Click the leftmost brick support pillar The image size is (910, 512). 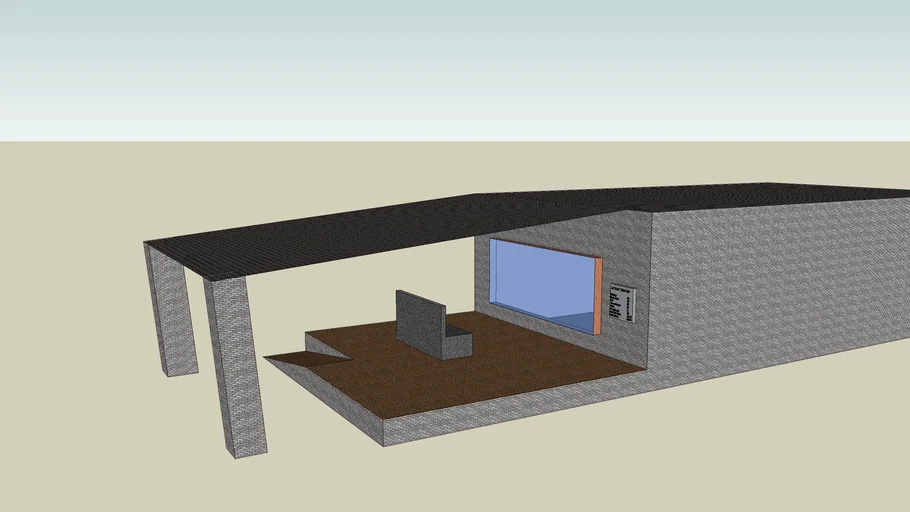(171, 310)
